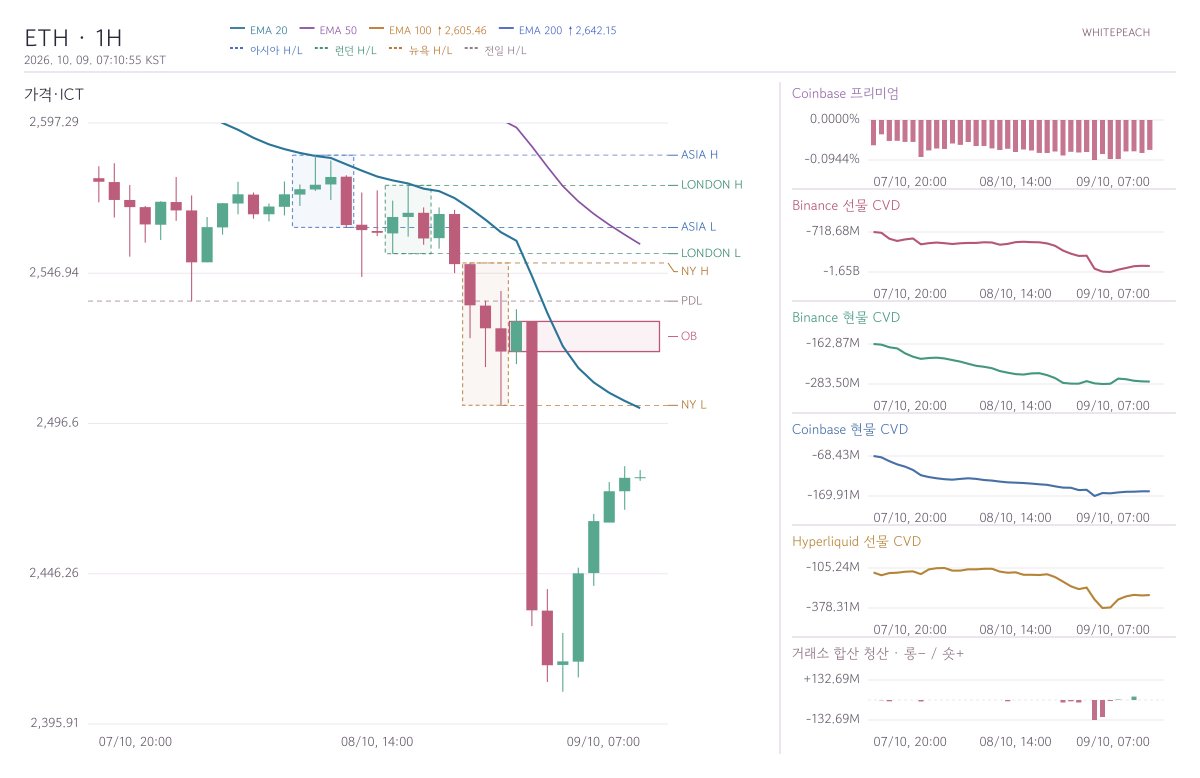Click the large red liquidation bar
Screen dimensions: 1200x778
pos(1094,709)
